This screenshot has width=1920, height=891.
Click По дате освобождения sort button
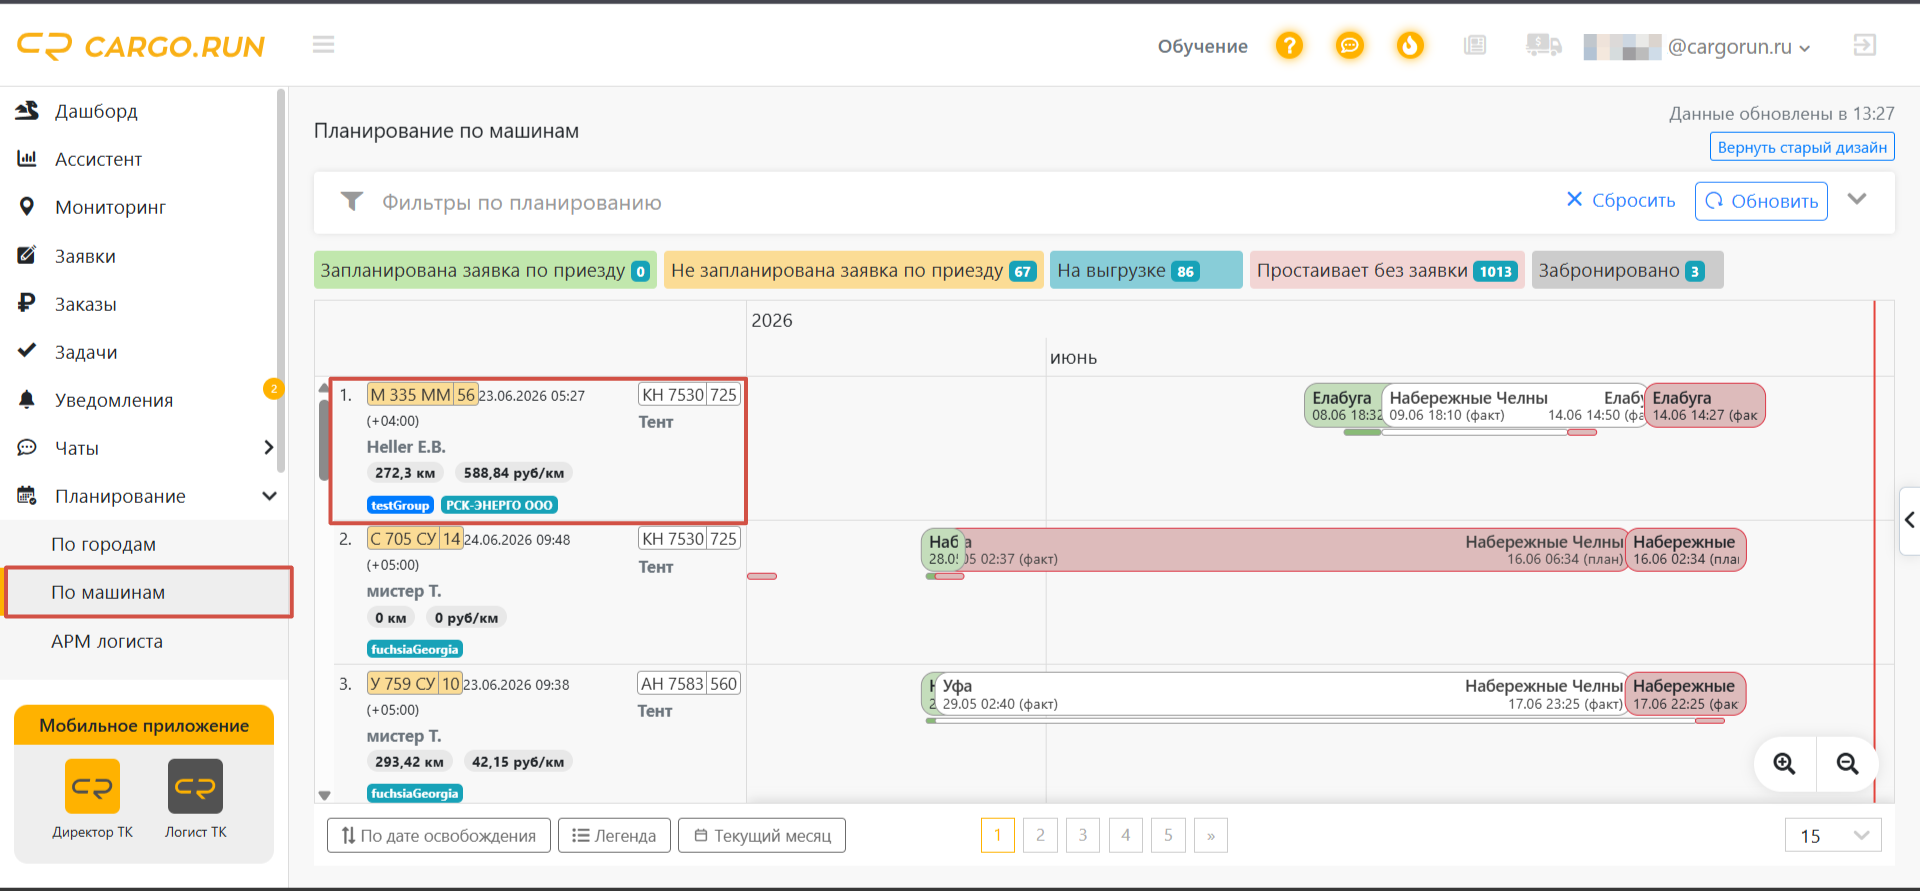pos(439,835)
